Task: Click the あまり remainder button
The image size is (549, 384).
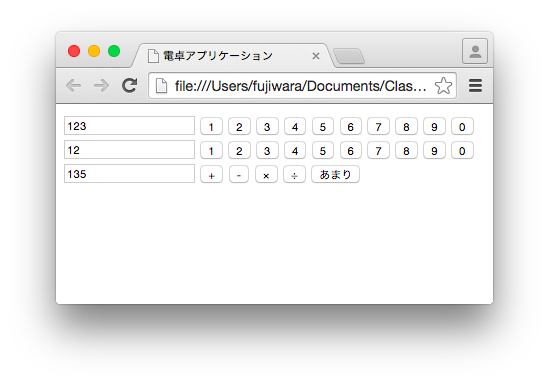Action: click(x=335, y=174)
